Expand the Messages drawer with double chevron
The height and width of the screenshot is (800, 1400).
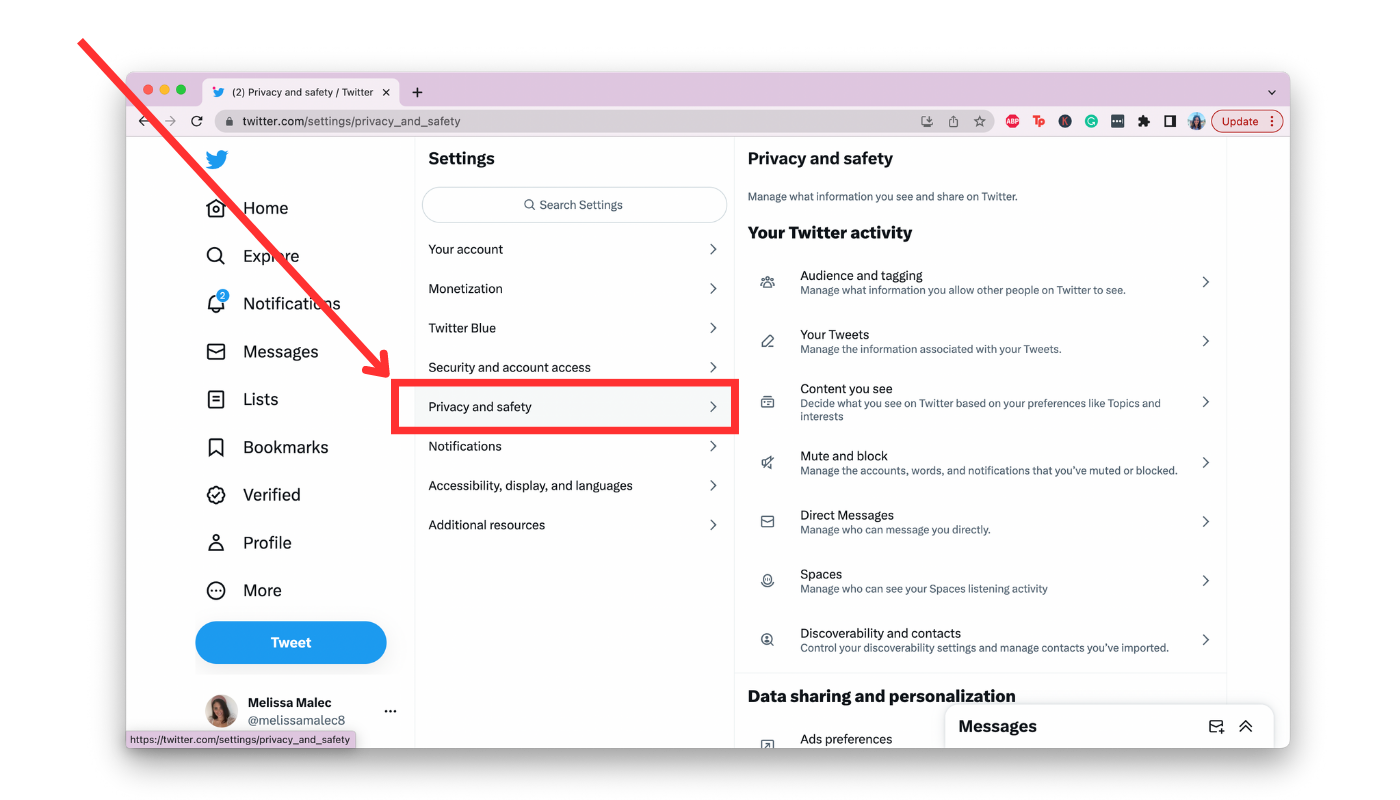[x=1246, y=727]
